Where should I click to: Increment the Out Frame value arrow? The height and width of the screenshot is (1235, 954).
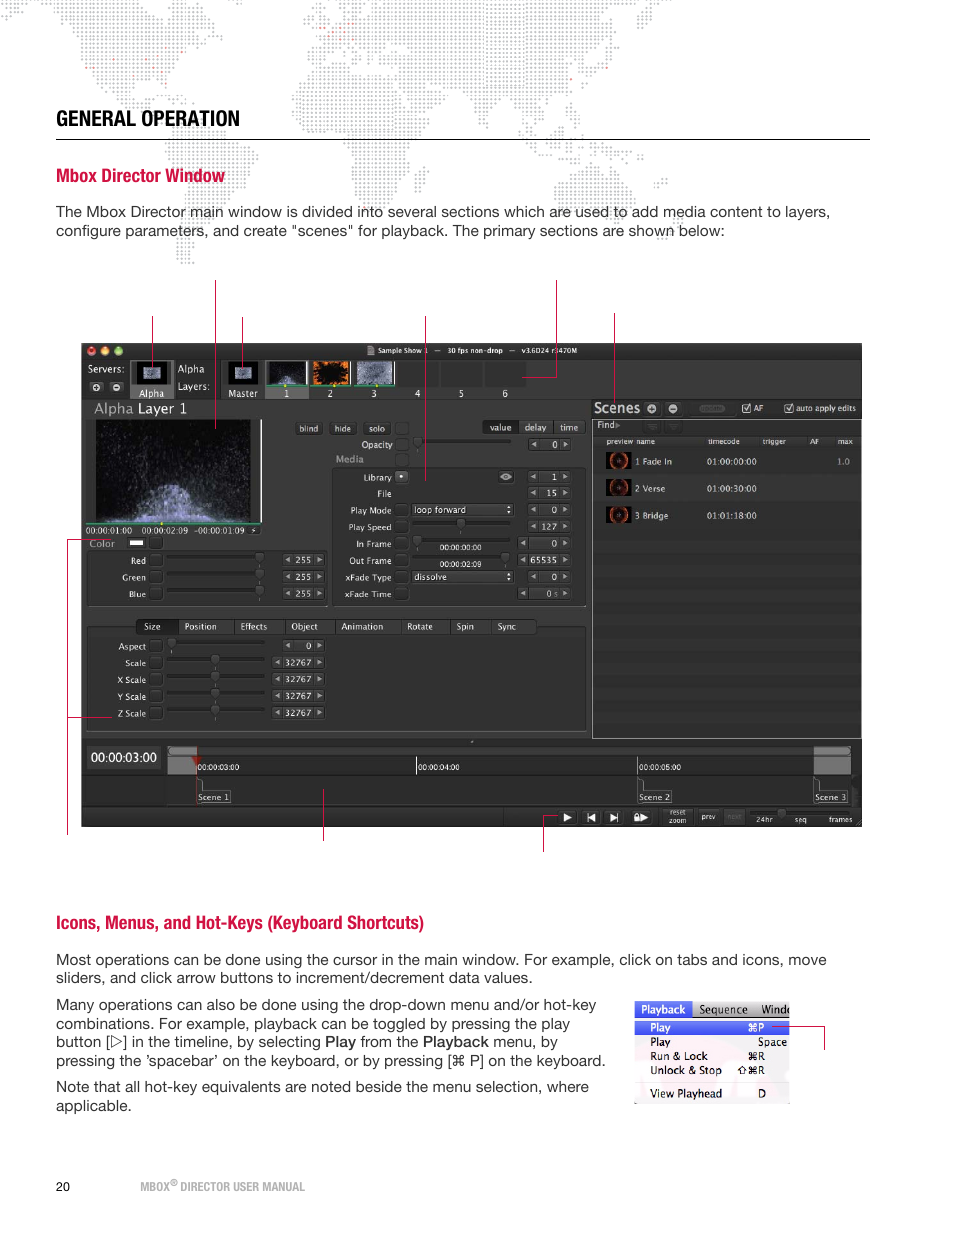(x=565, y=560)
